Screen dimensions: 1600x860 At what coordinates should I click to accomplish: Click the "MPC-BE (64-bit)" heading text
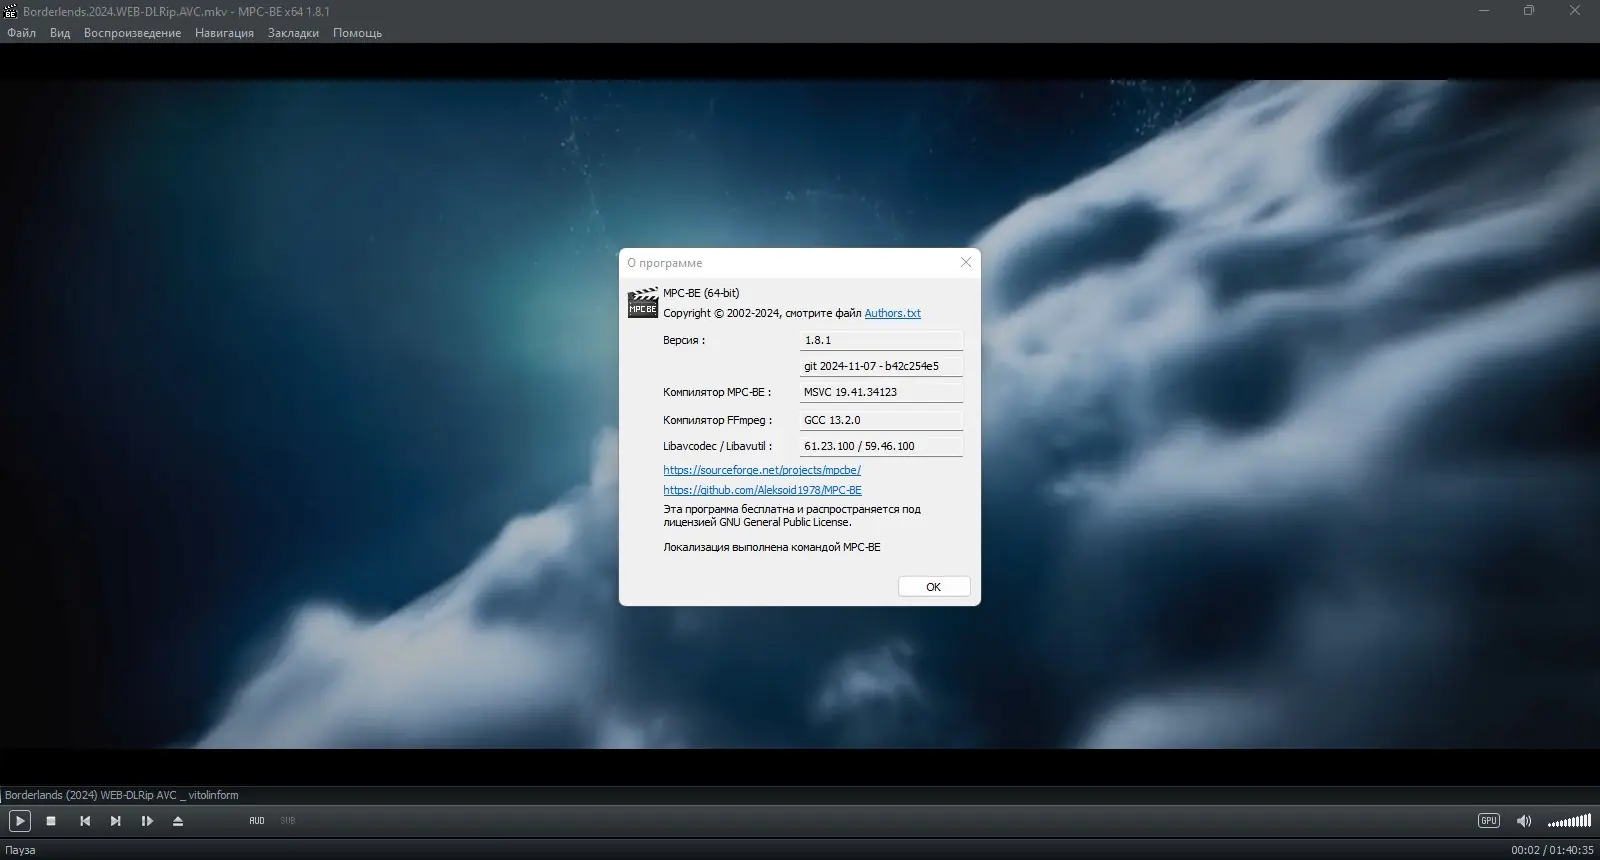pyautogui.click(x=701, y=293)
